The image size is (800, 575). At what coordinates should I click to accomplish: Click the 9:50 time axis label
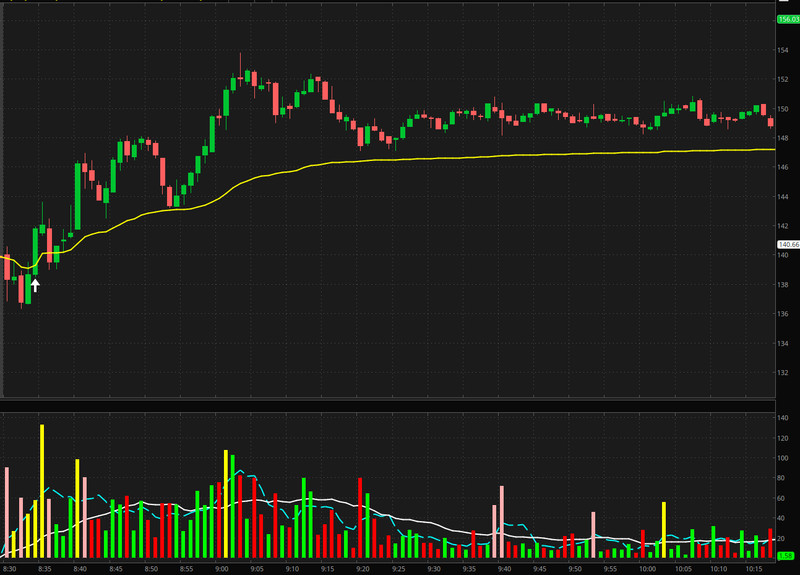click(575, 569)
